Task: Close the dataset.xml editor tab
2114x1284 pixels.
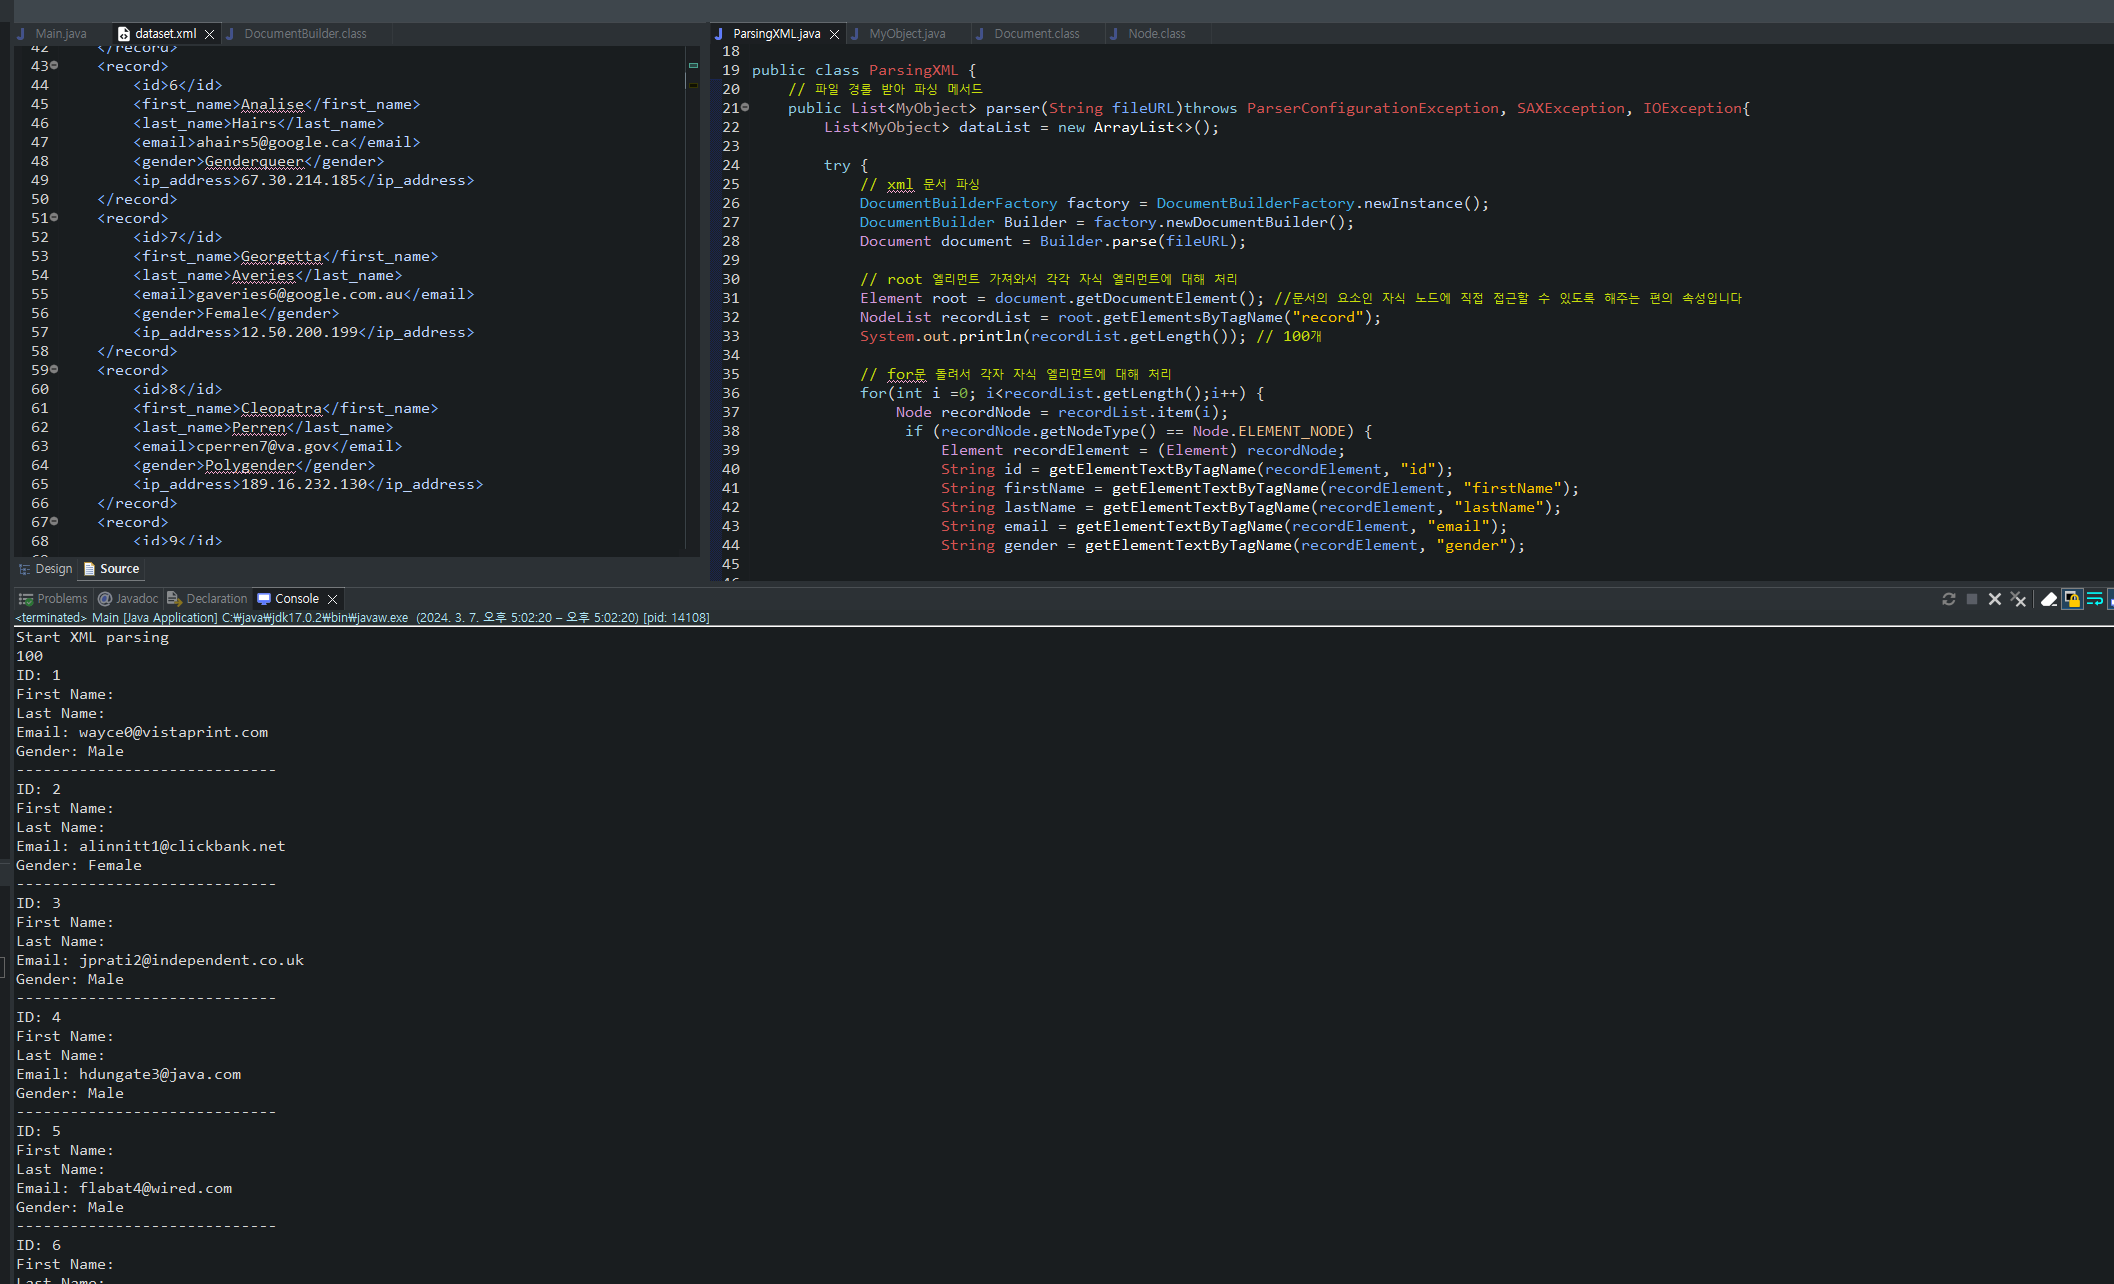Action: (209, 34)
